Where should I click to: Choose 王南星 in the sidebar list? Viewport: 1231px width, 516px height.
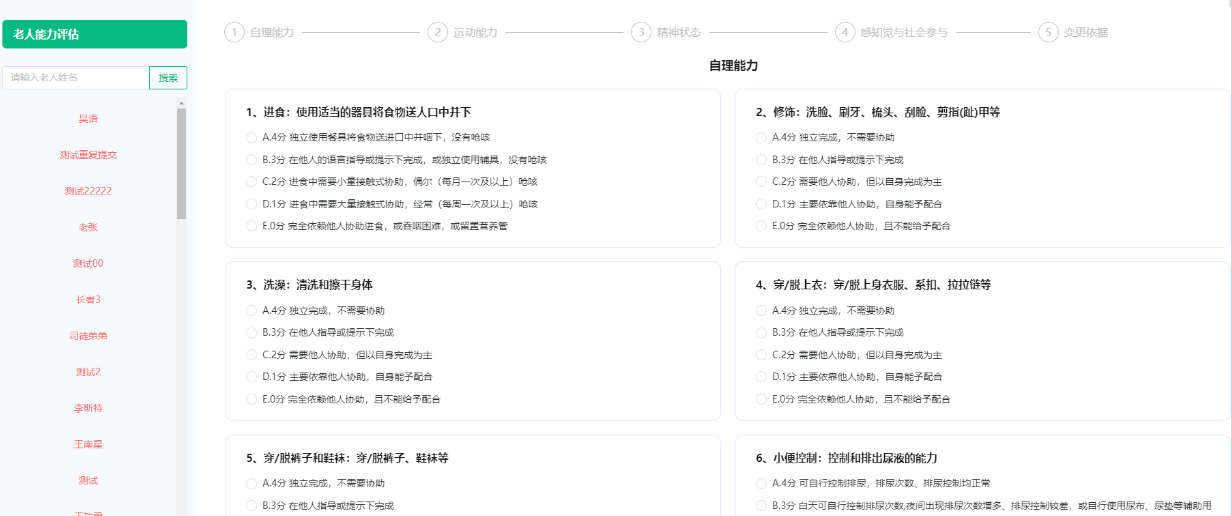click(88, 444)
